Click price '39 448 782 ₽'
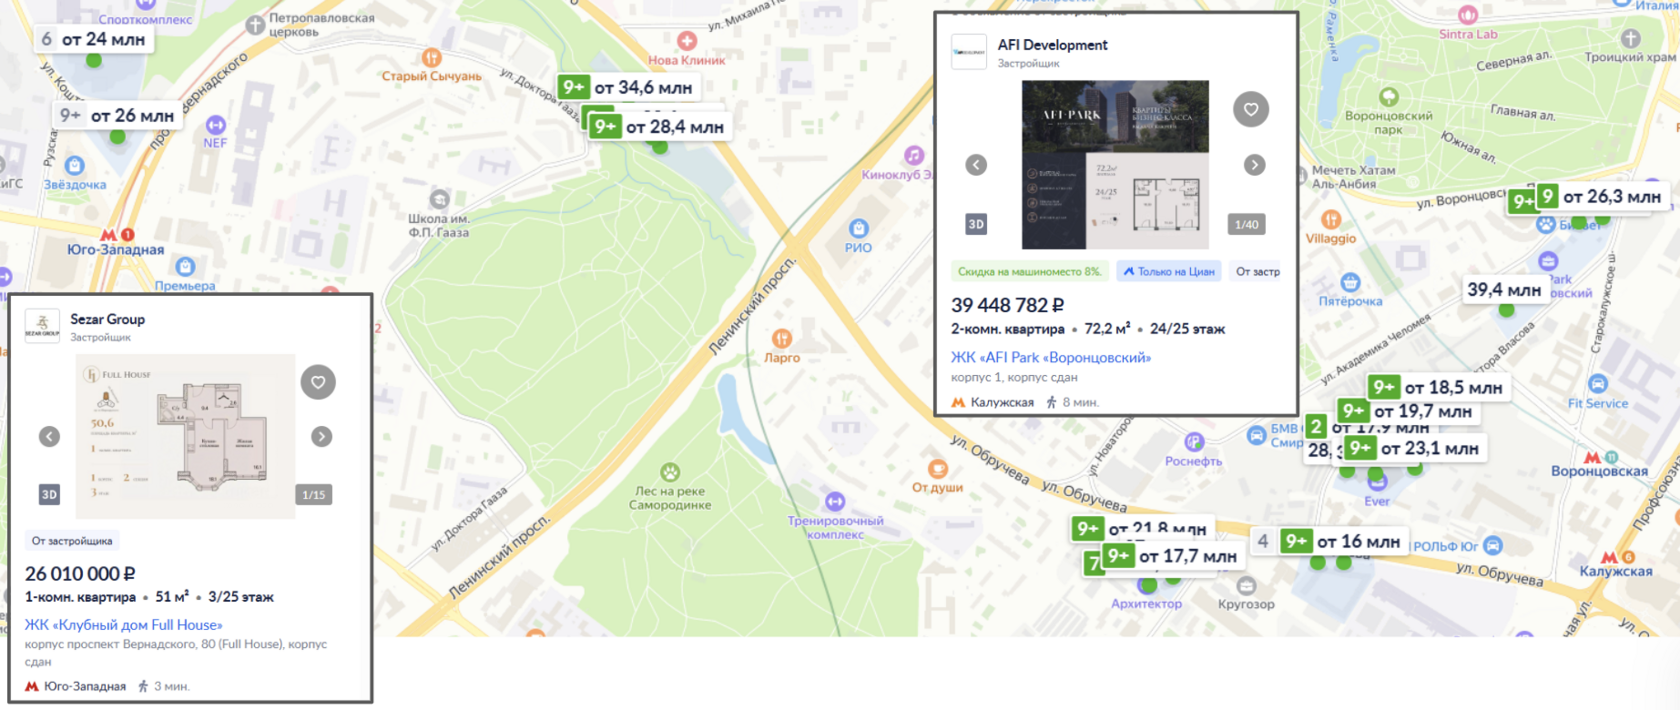Image resolution: width=1680 pixels, height=710 pixels. (x=1007, y=305)
